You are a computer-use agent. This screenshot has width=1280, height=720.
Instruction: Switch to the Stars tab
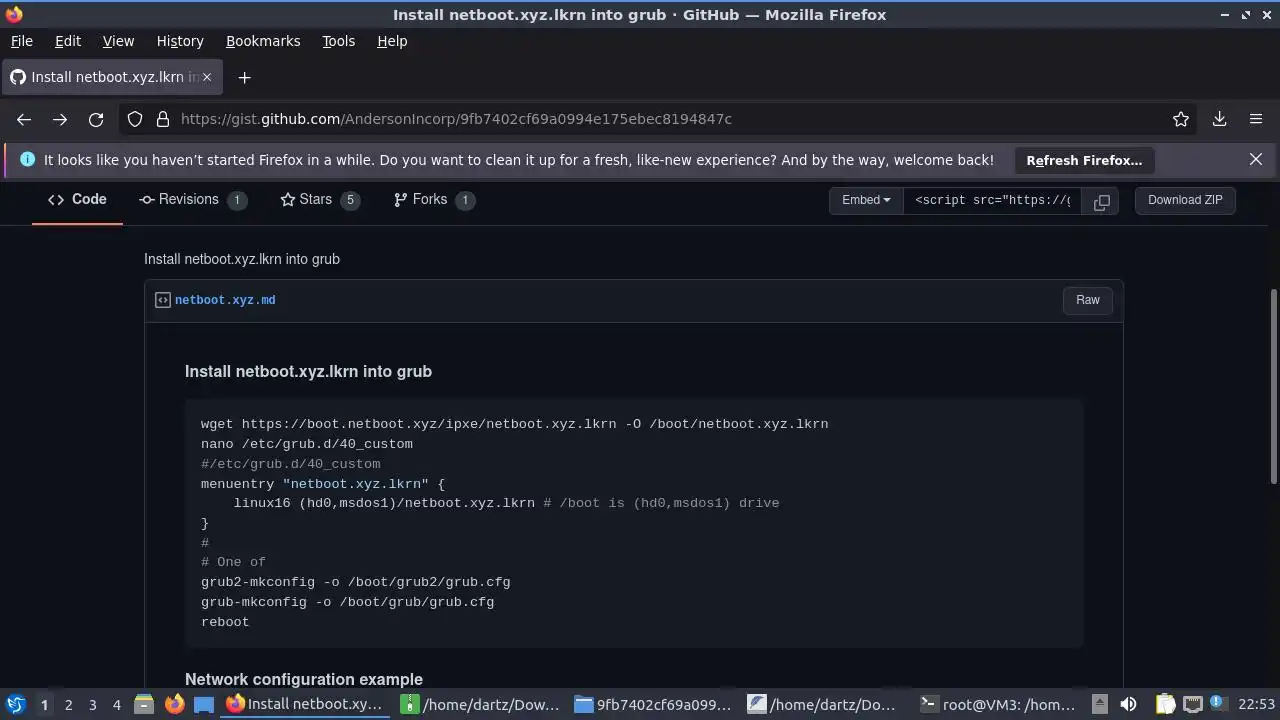pyautogui.click(x=320, y=200)
